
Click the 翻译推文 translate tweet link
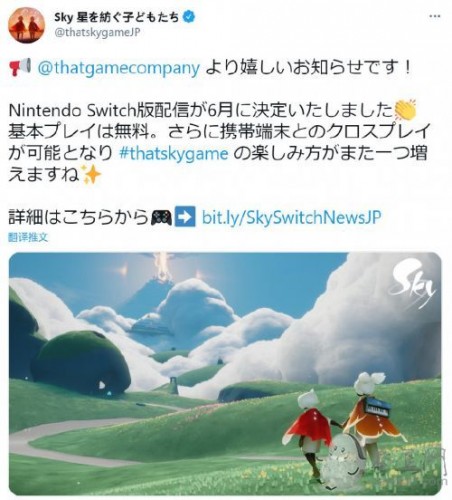pyautogui.click(x=28, y=237)
